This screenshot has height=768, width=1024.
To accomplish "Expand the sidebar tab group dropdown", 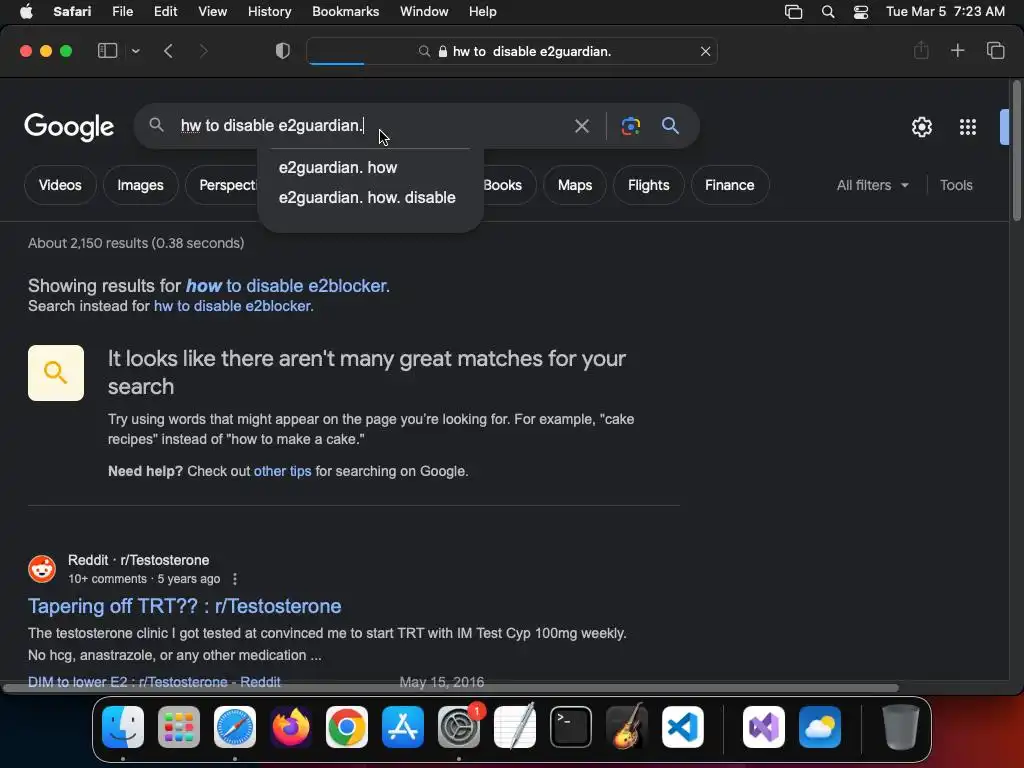I will click(x=135, y=51).
